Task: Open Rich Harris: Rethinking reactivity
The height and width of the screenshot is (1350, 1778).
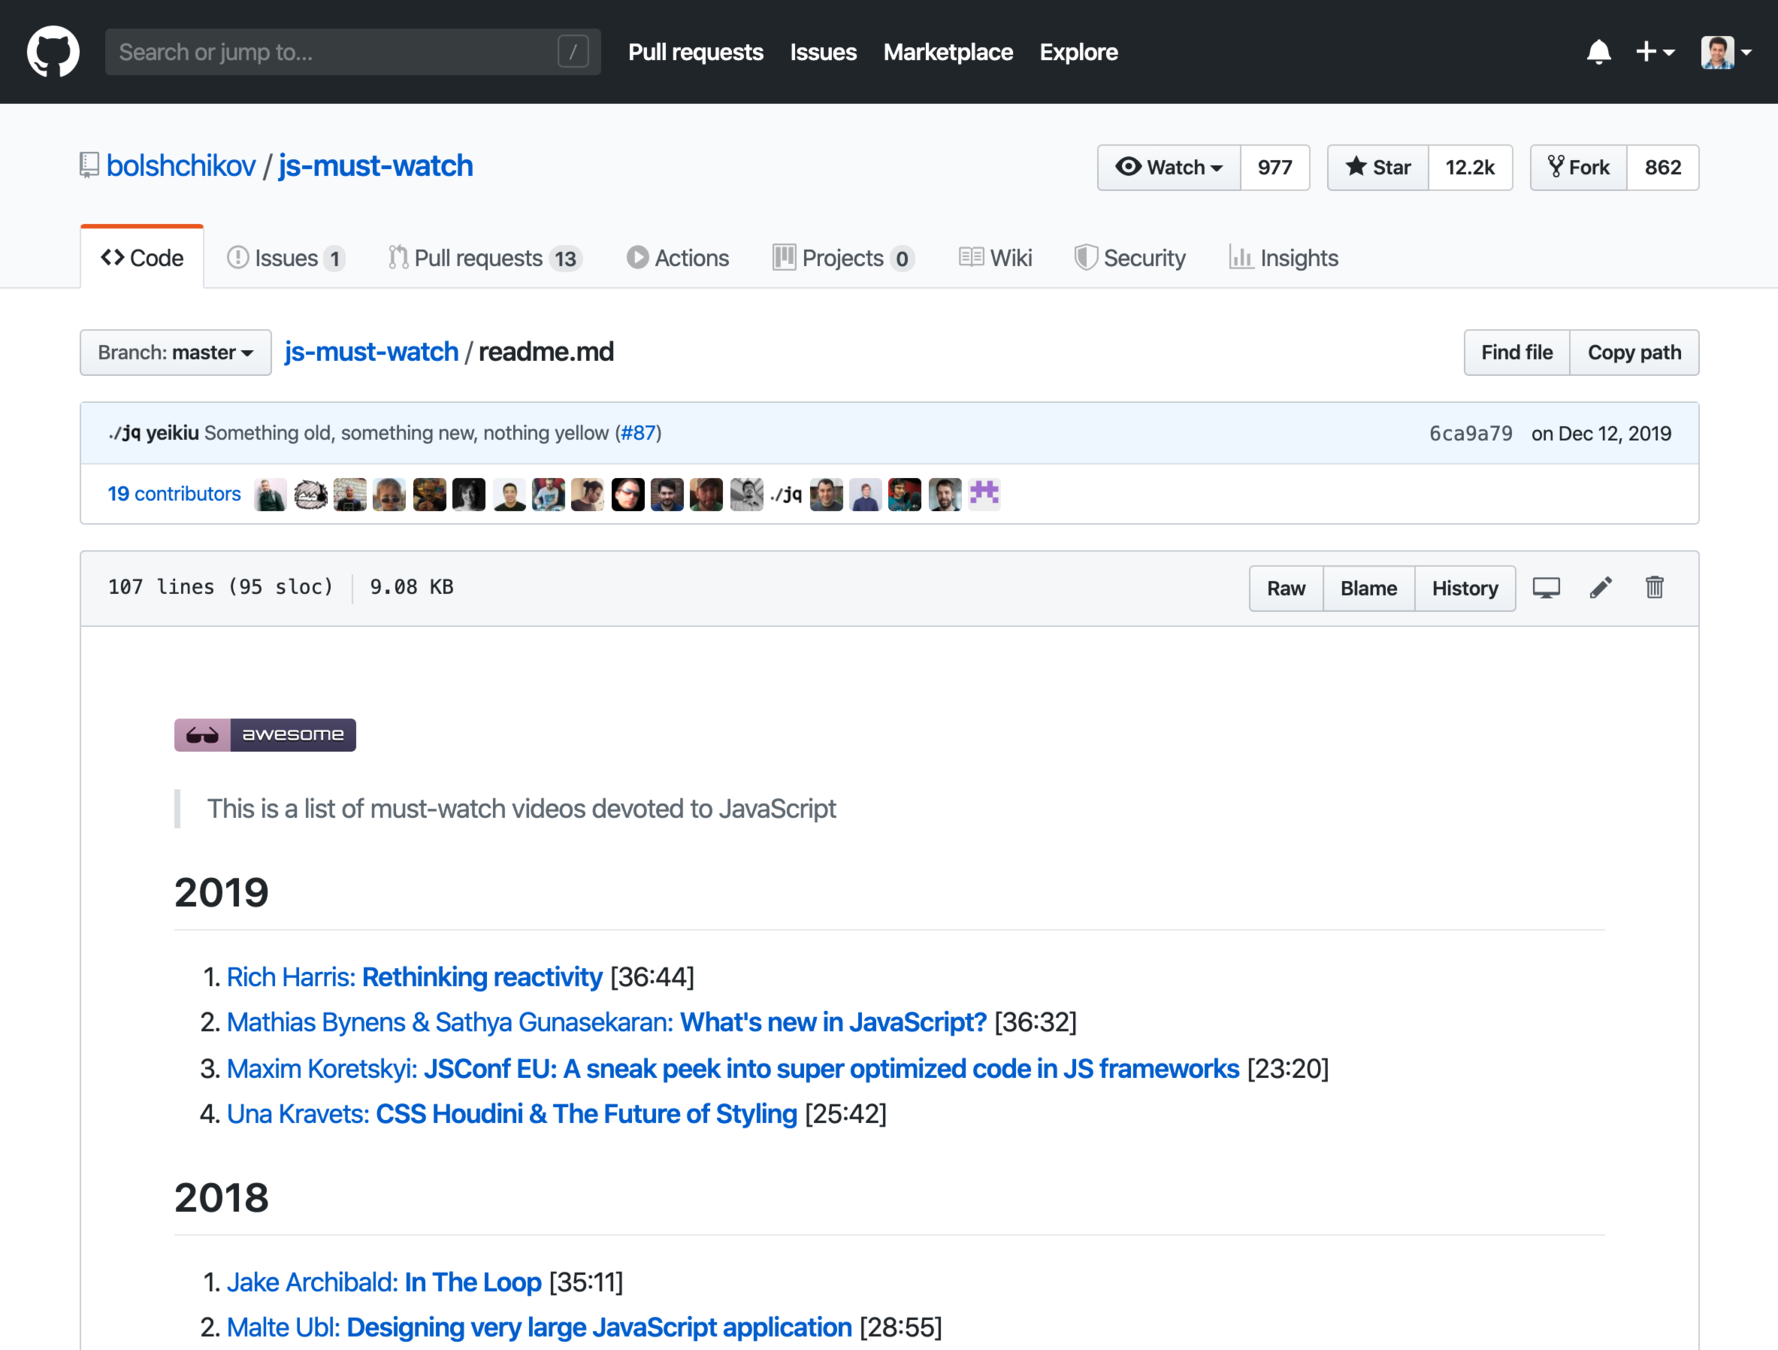Action: click(415, 977)
